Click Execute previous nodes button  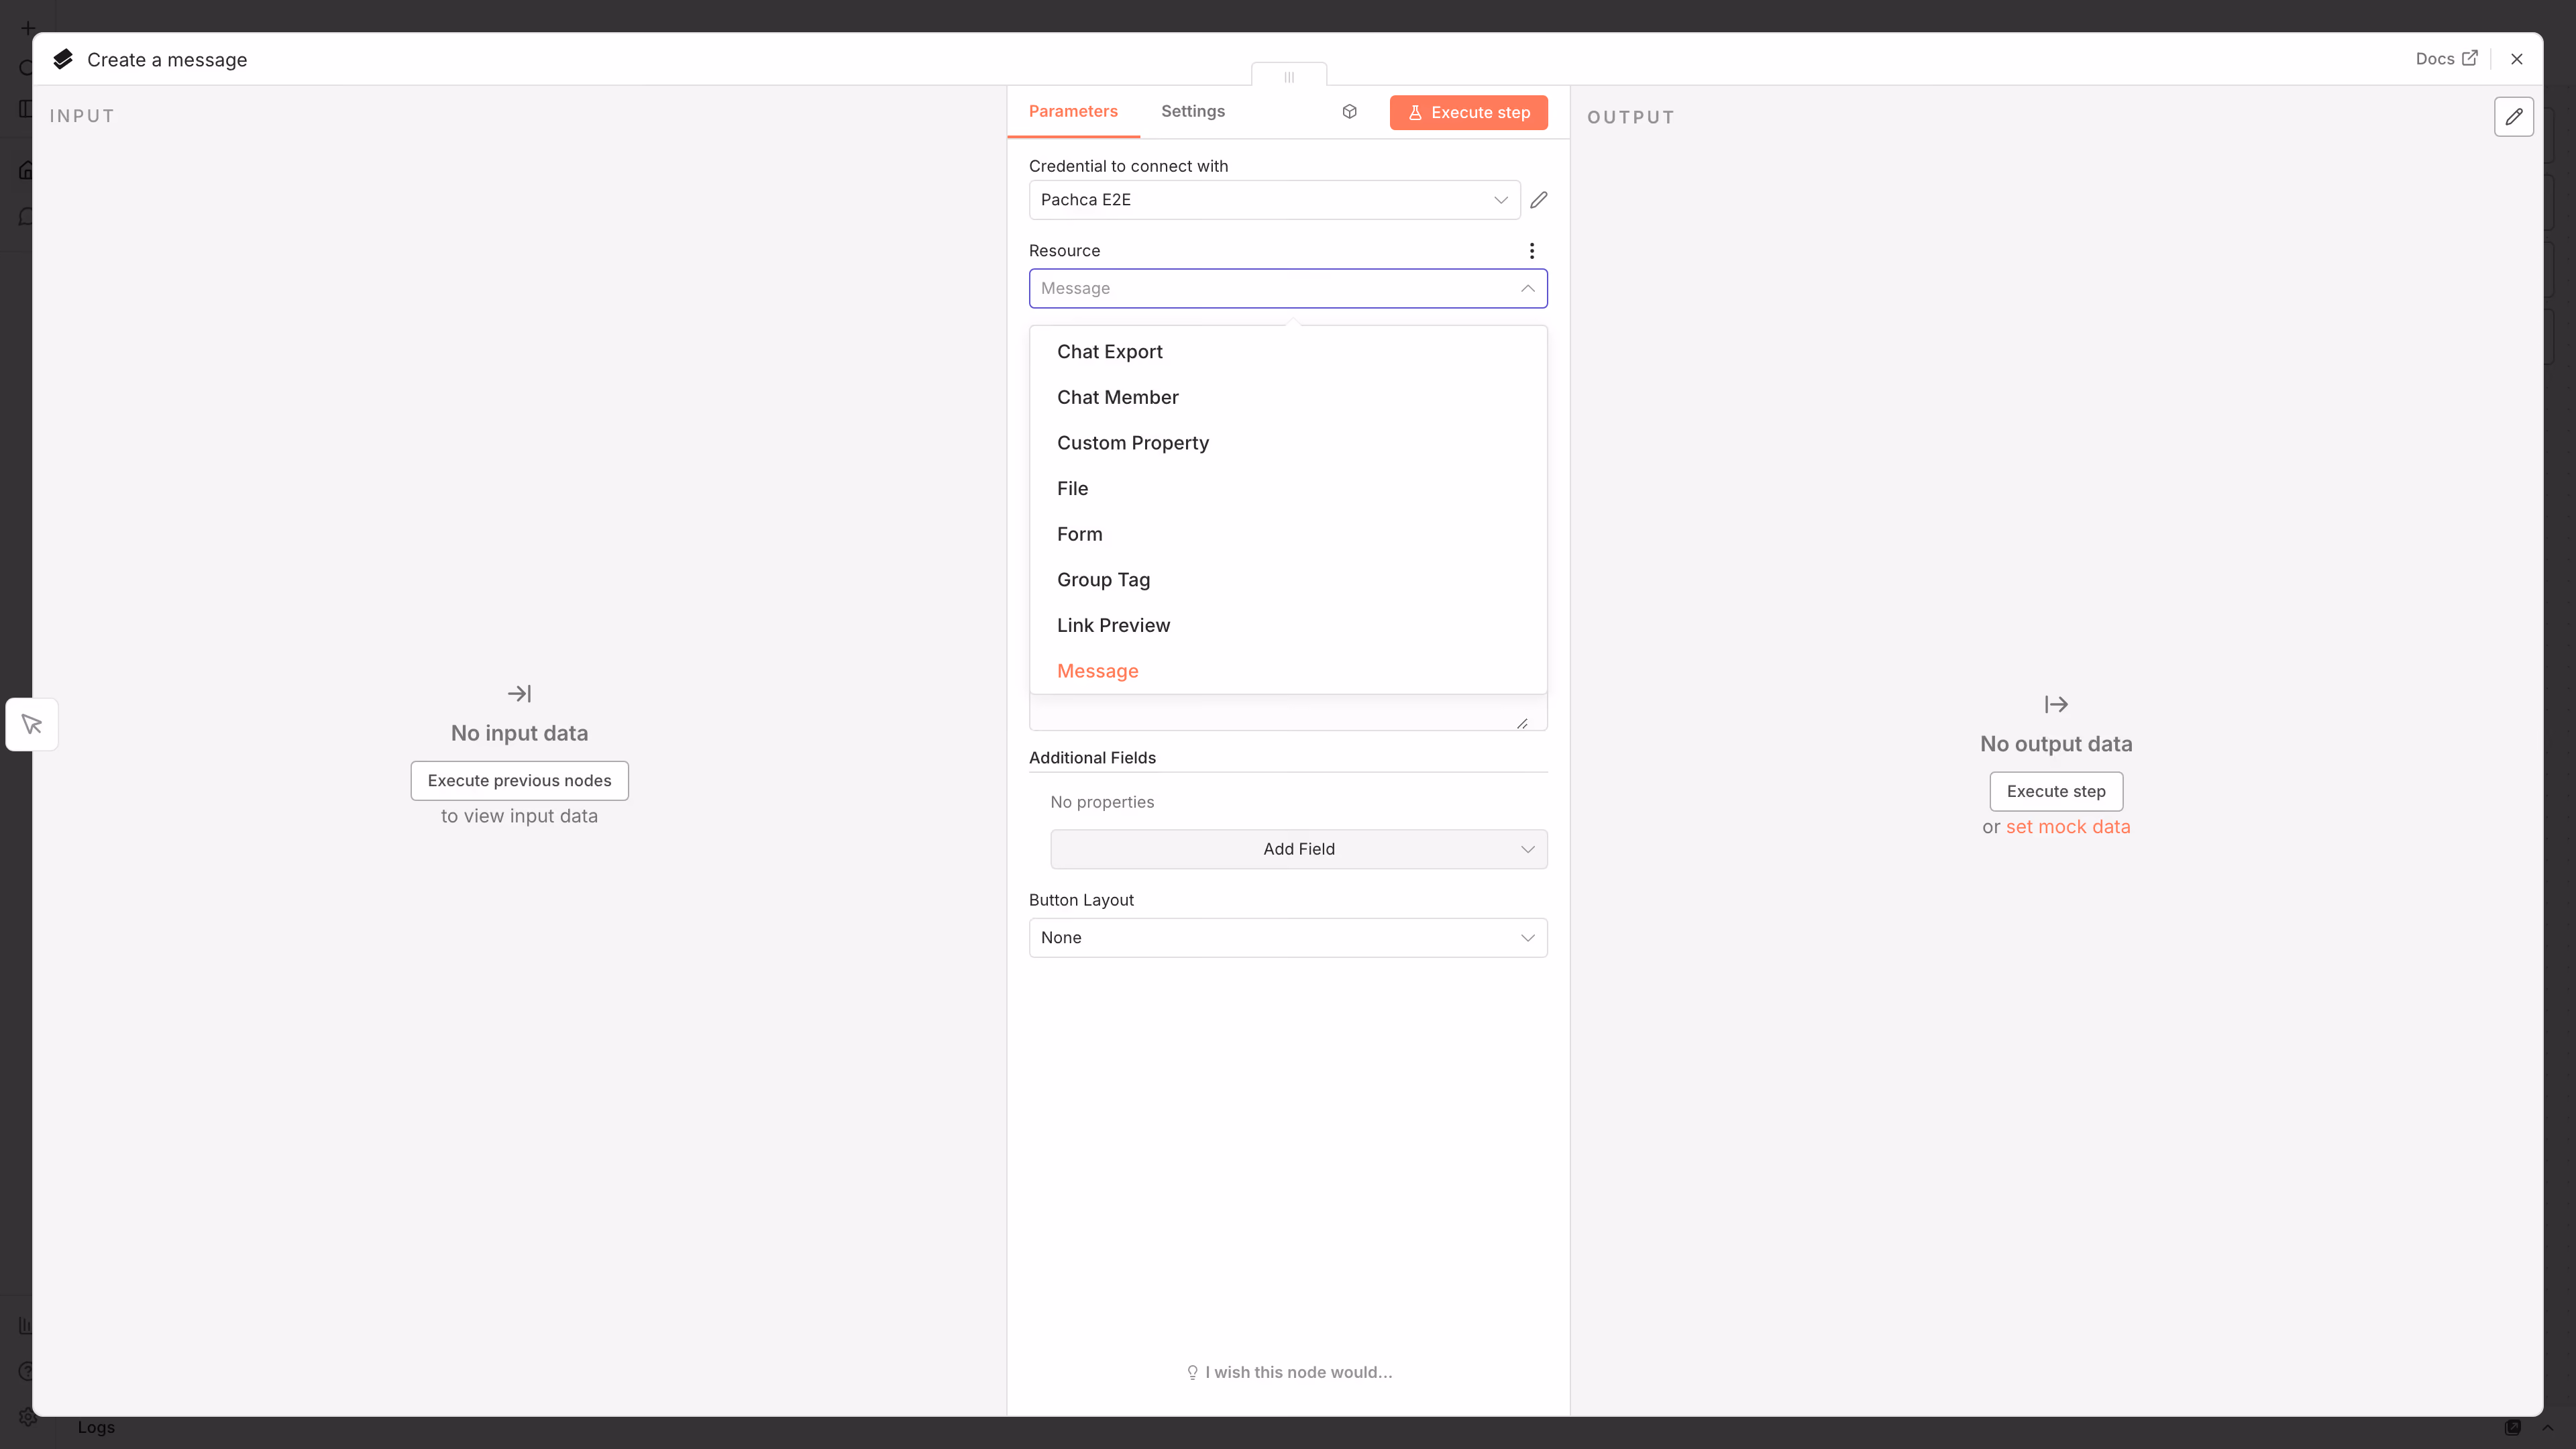[x=519, y=781]
